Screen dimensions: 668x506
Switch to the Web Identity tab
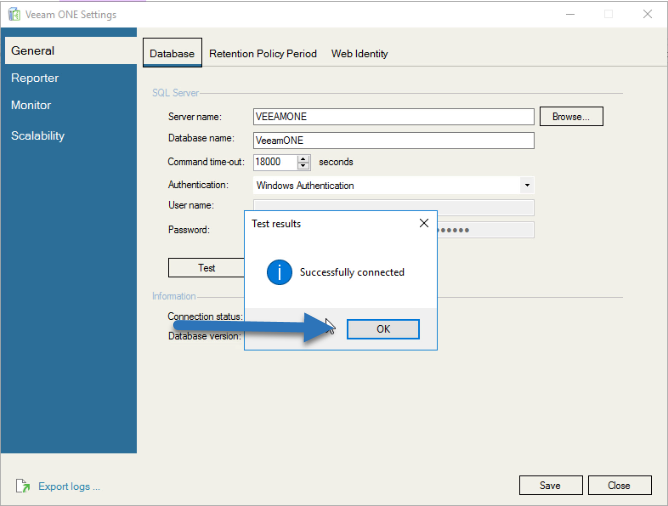[360, 54]
